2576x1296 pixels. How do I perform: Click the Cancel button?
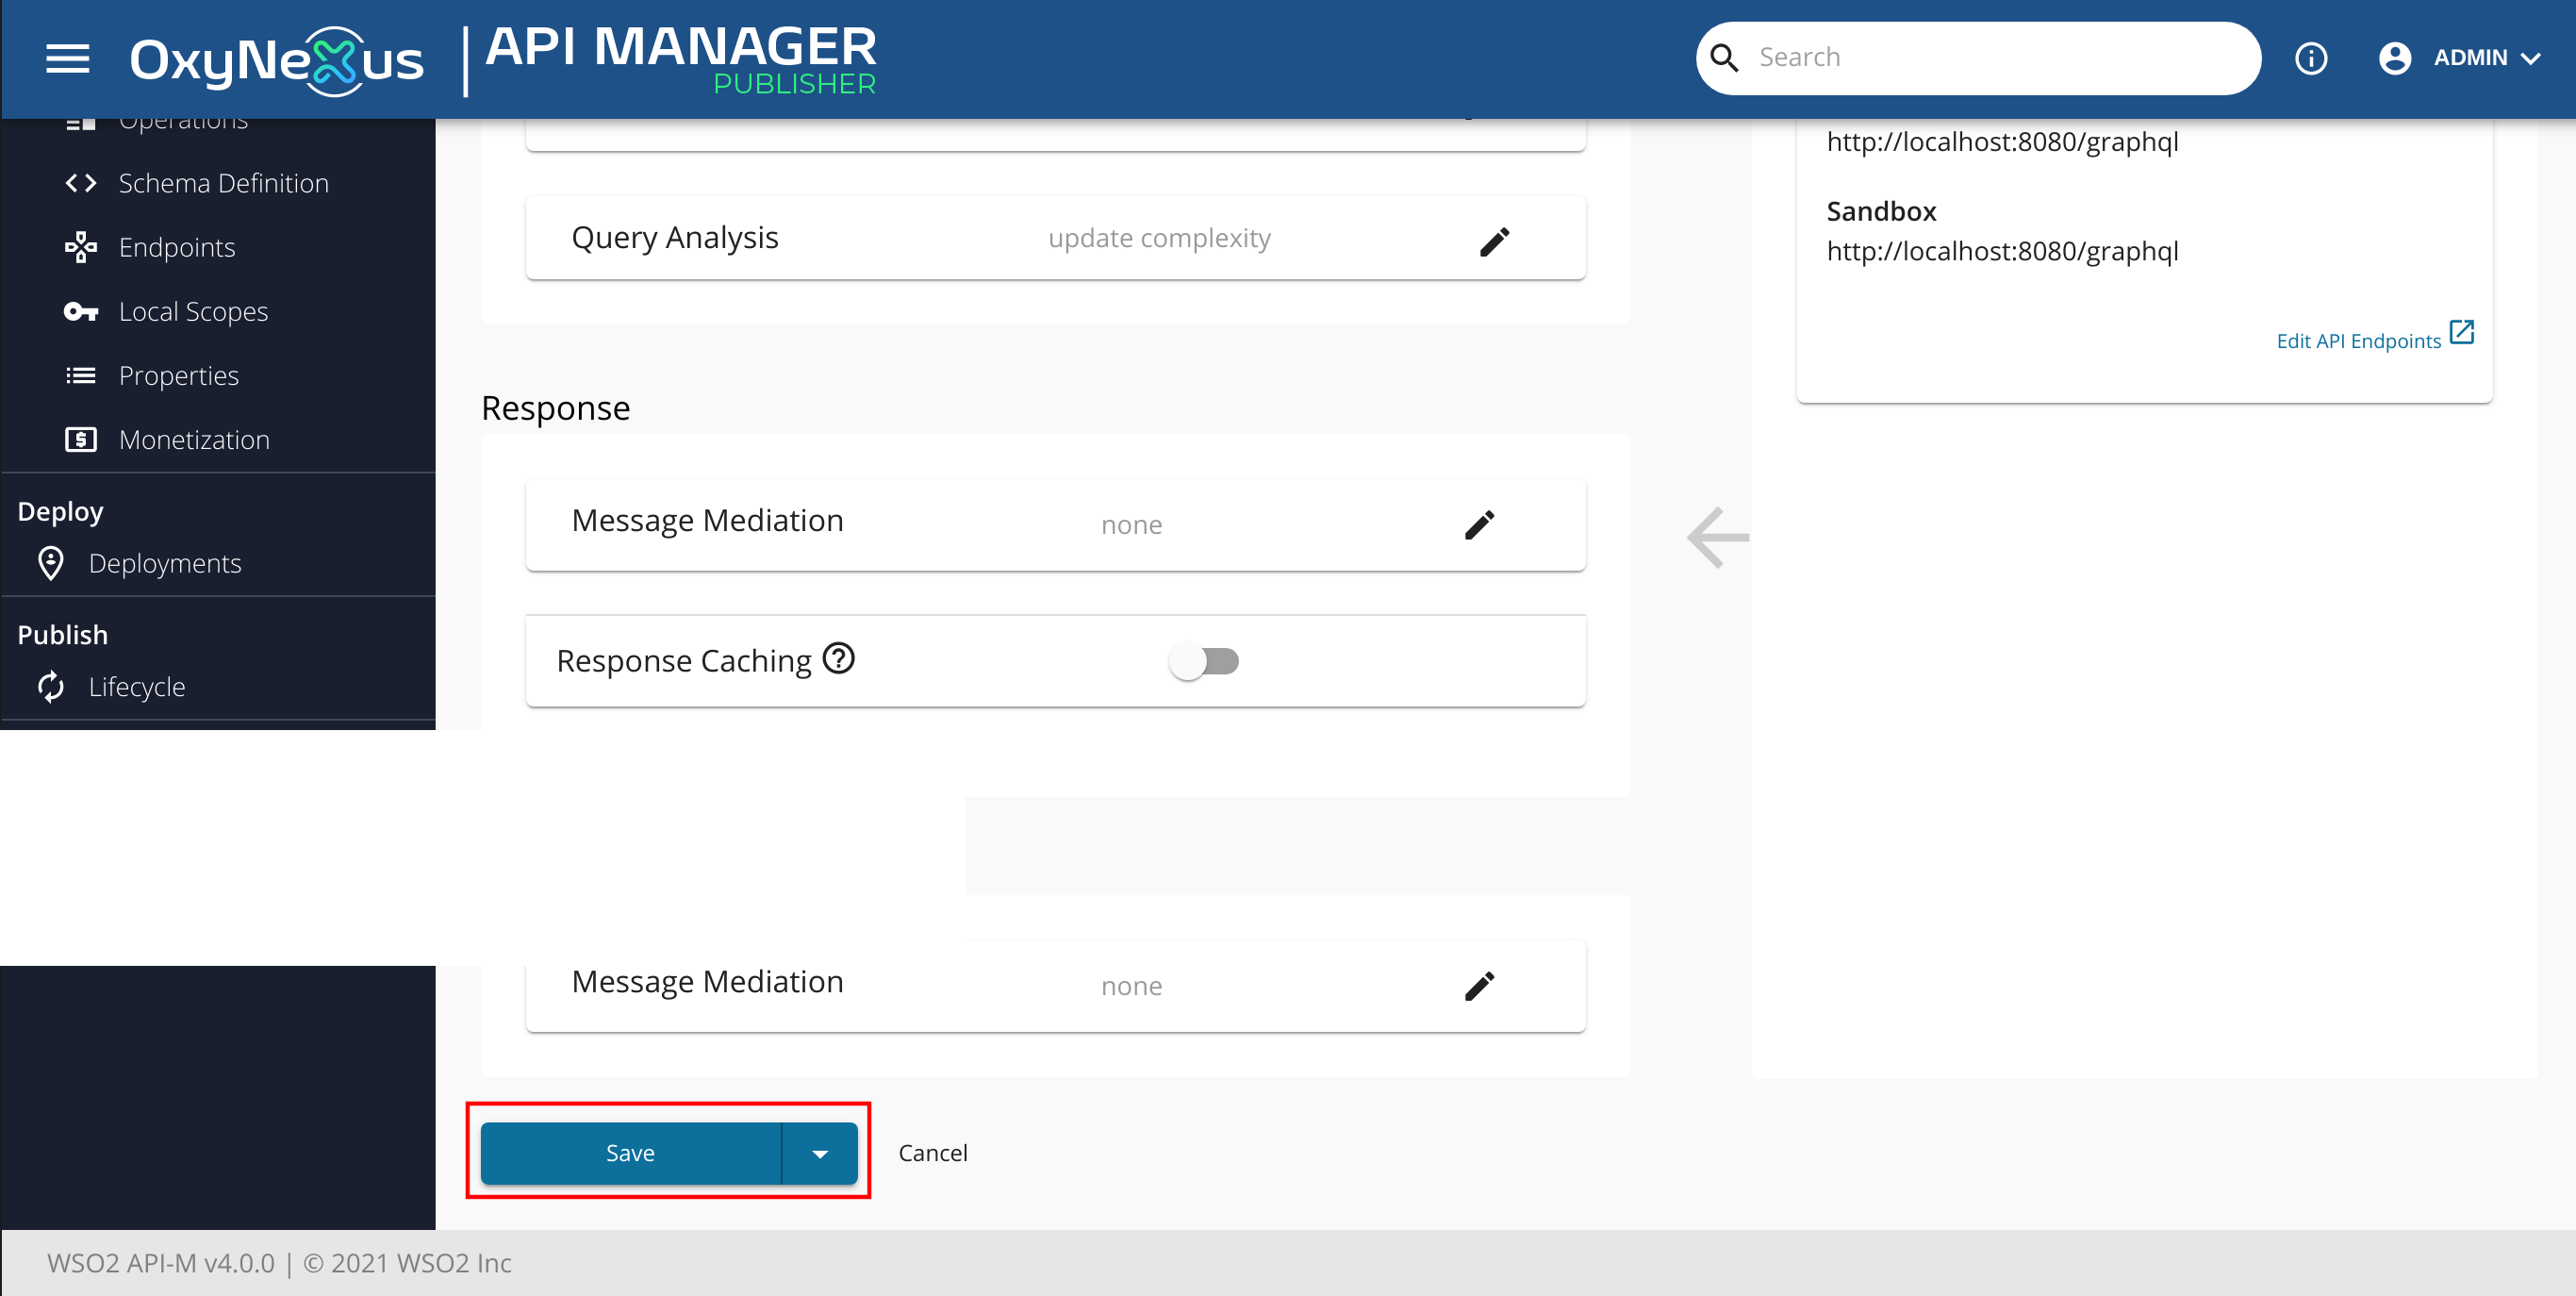(932, 1153)
